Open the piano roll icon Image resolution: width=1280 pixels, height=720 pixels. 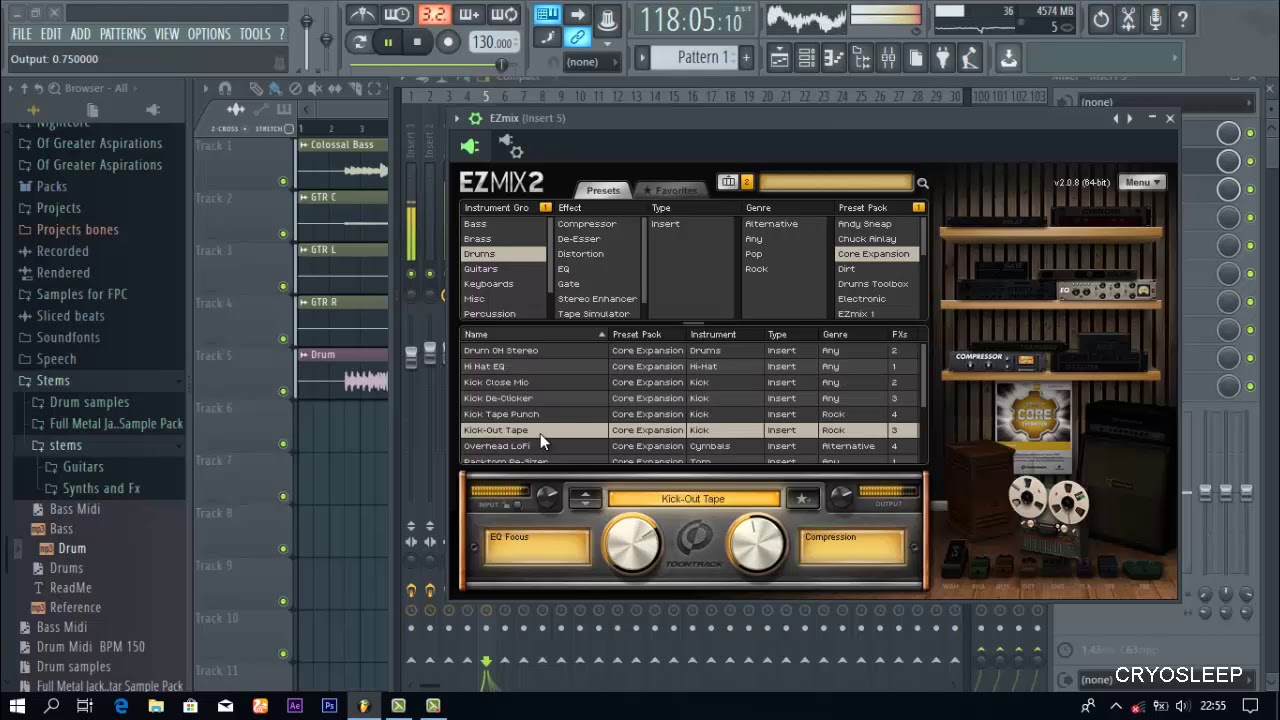(x=834, y=58)
